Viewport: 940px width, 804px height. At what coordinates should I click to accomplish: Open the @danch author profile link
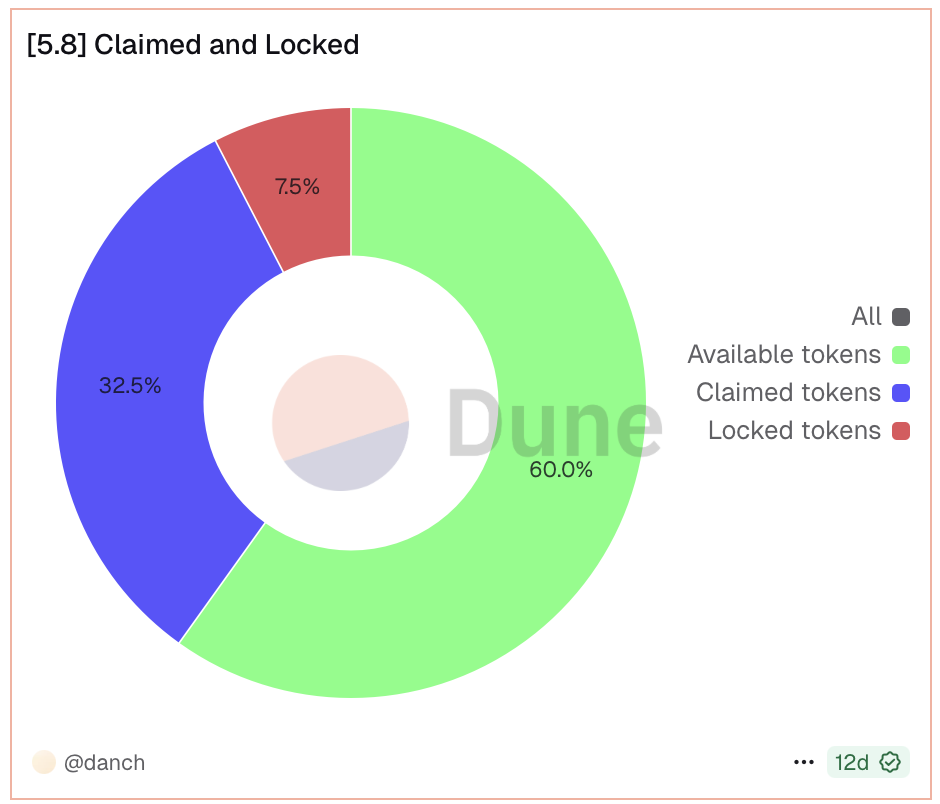click(104, 762)
